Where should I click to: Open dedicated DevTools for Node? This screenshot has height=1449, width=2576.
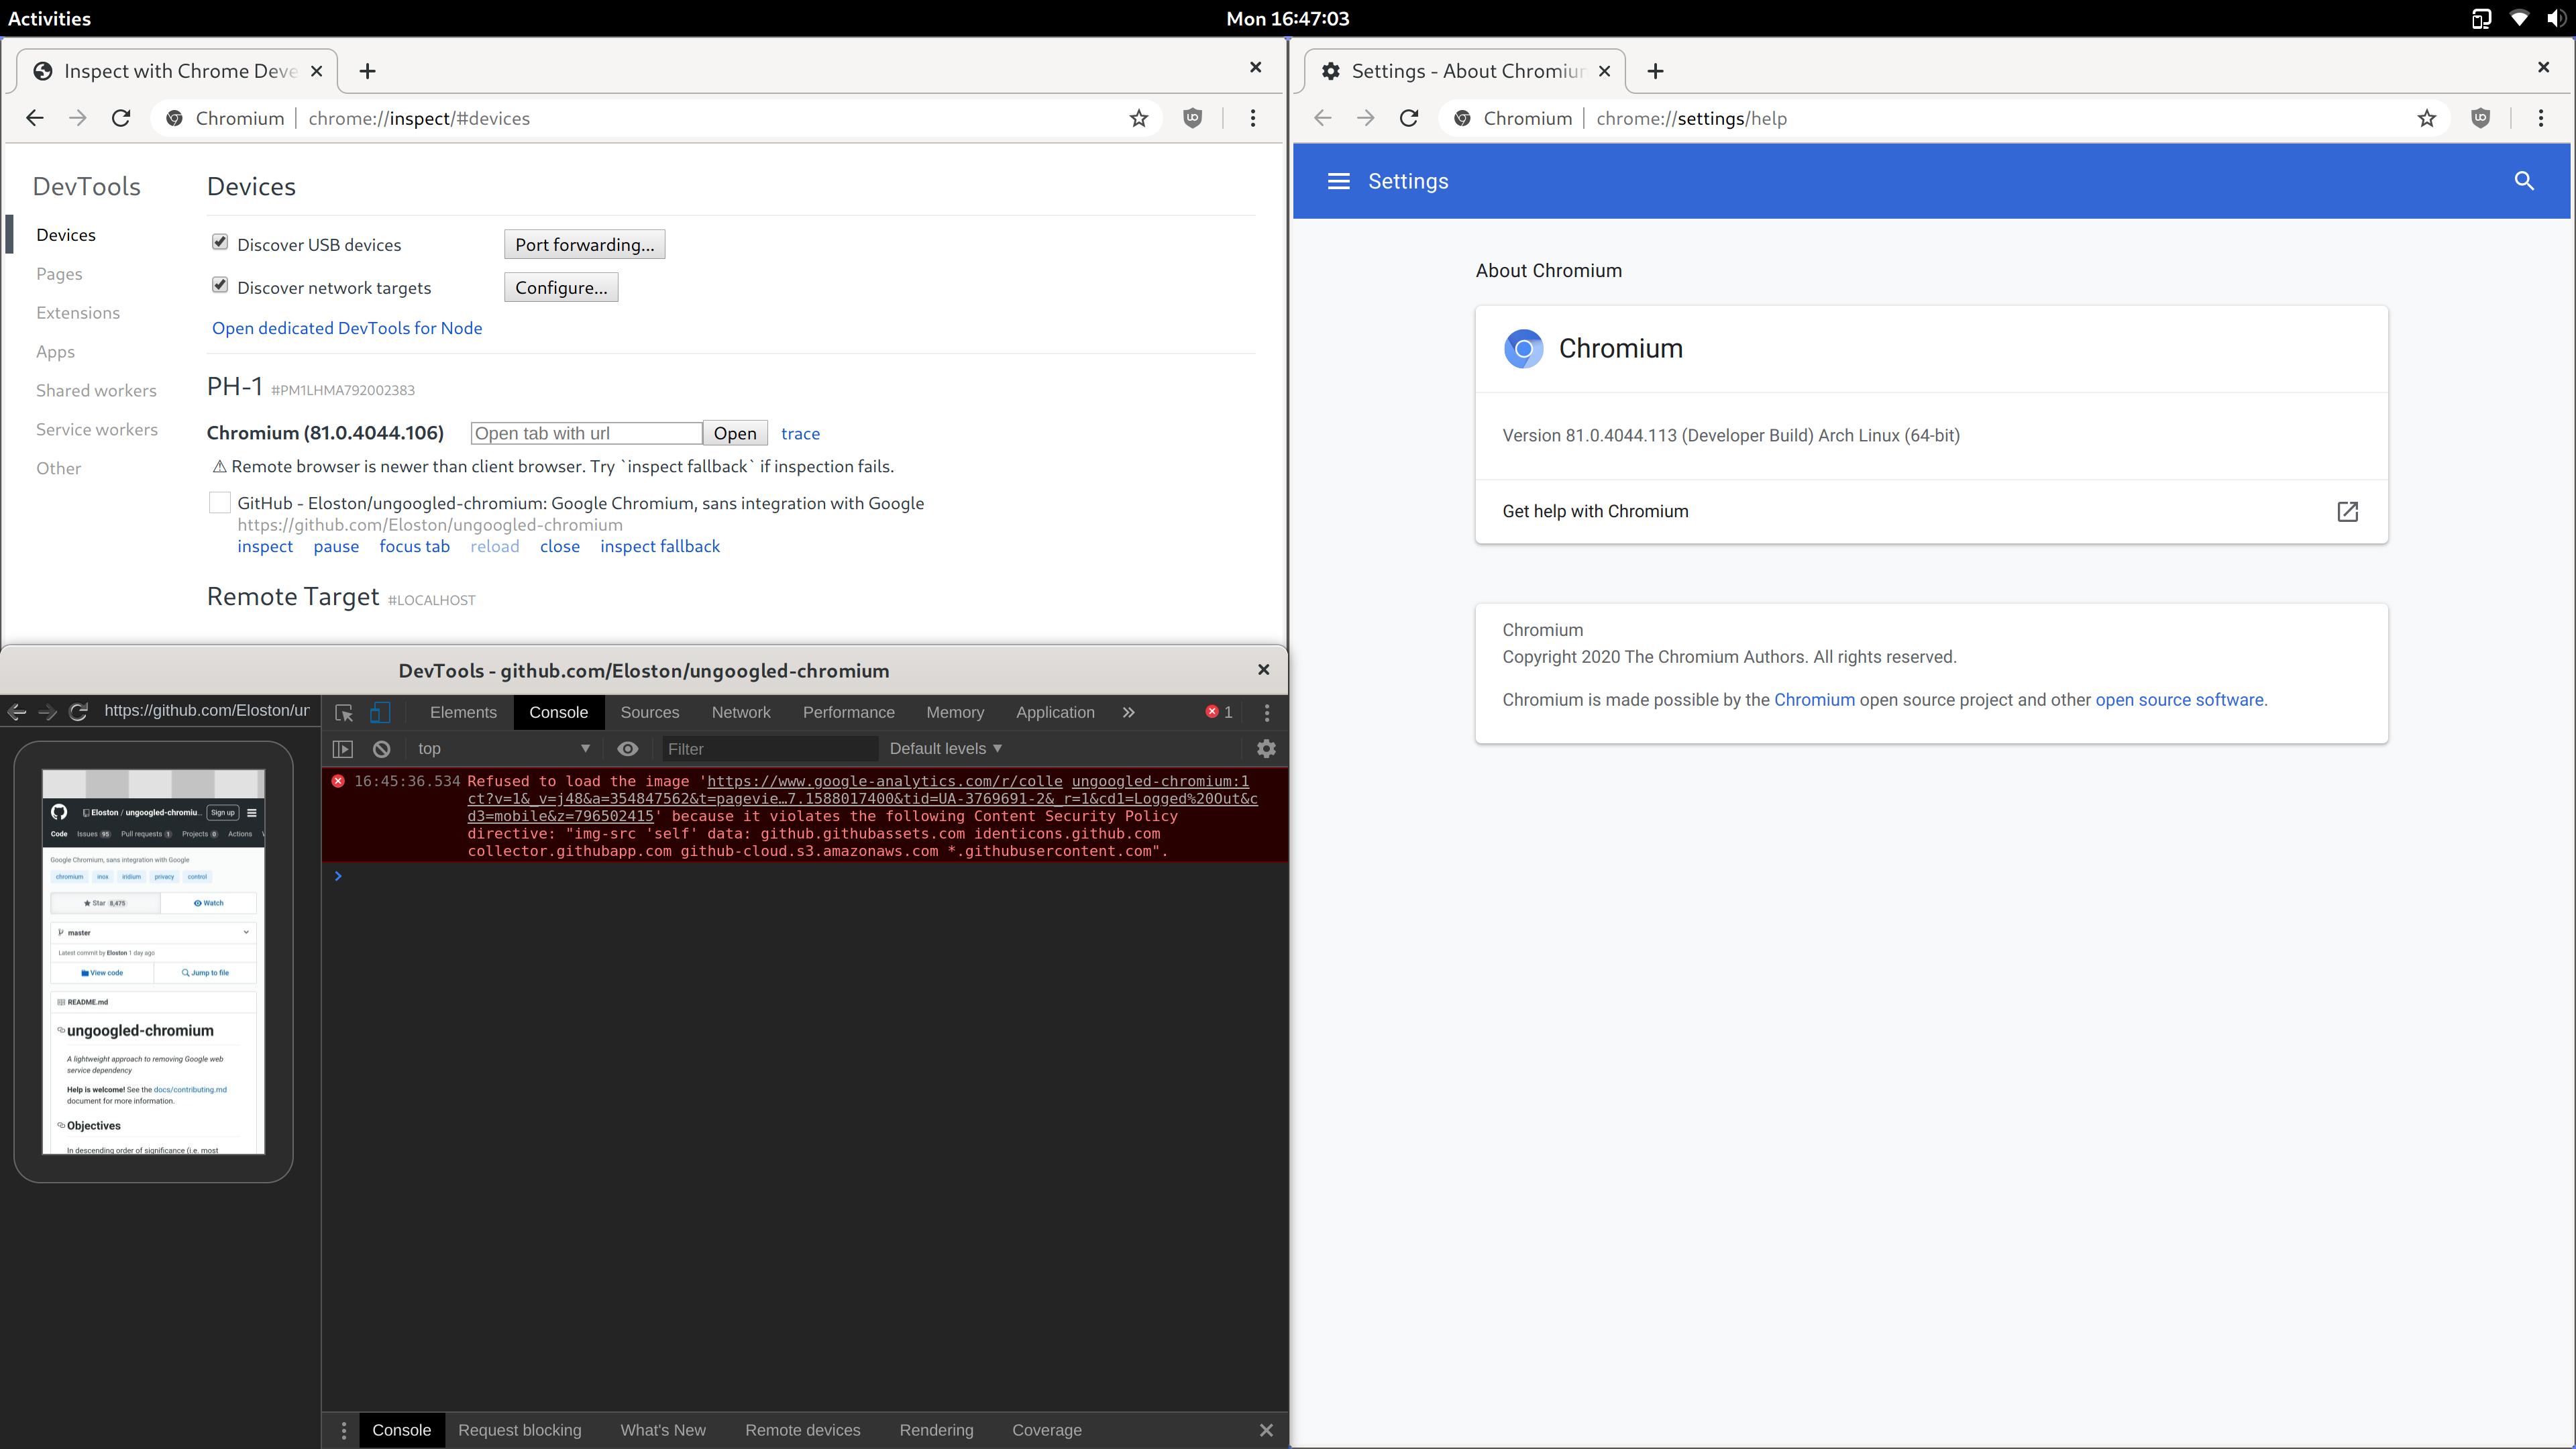[346, 327]
